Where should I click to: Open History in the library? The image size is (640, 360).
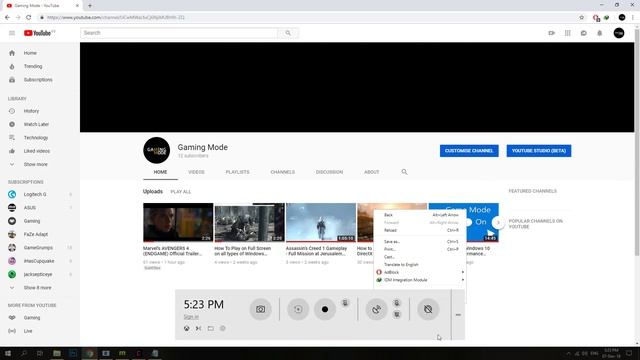pos(40,111)
